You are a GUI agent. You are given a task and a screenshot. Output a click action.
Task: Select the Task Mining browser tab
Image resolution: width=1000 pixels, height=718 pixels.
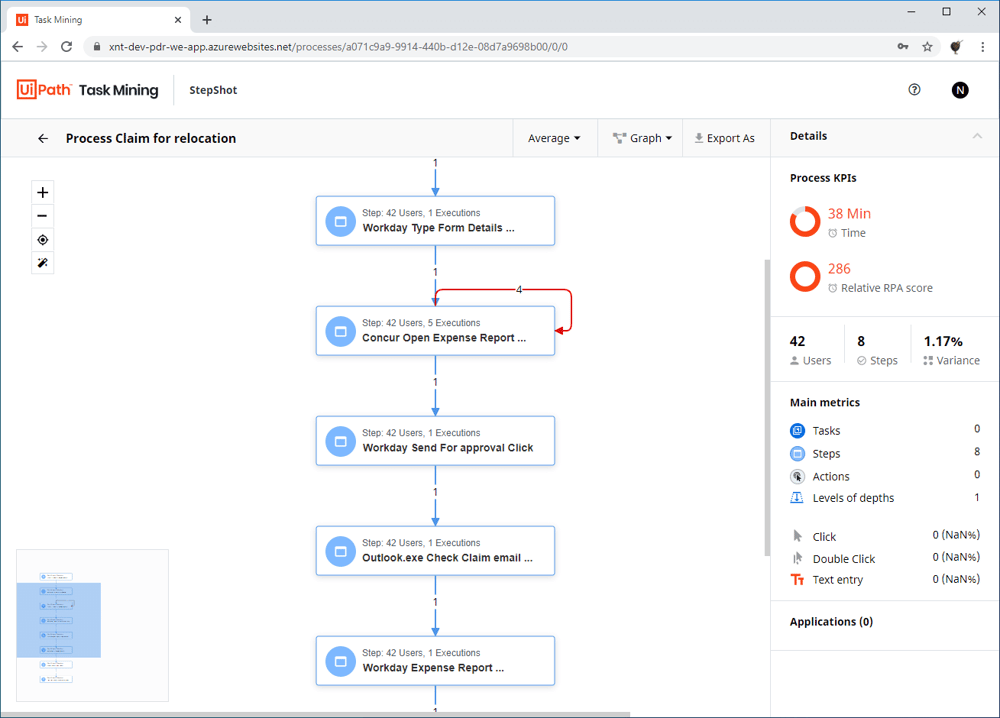coord(99,20)
